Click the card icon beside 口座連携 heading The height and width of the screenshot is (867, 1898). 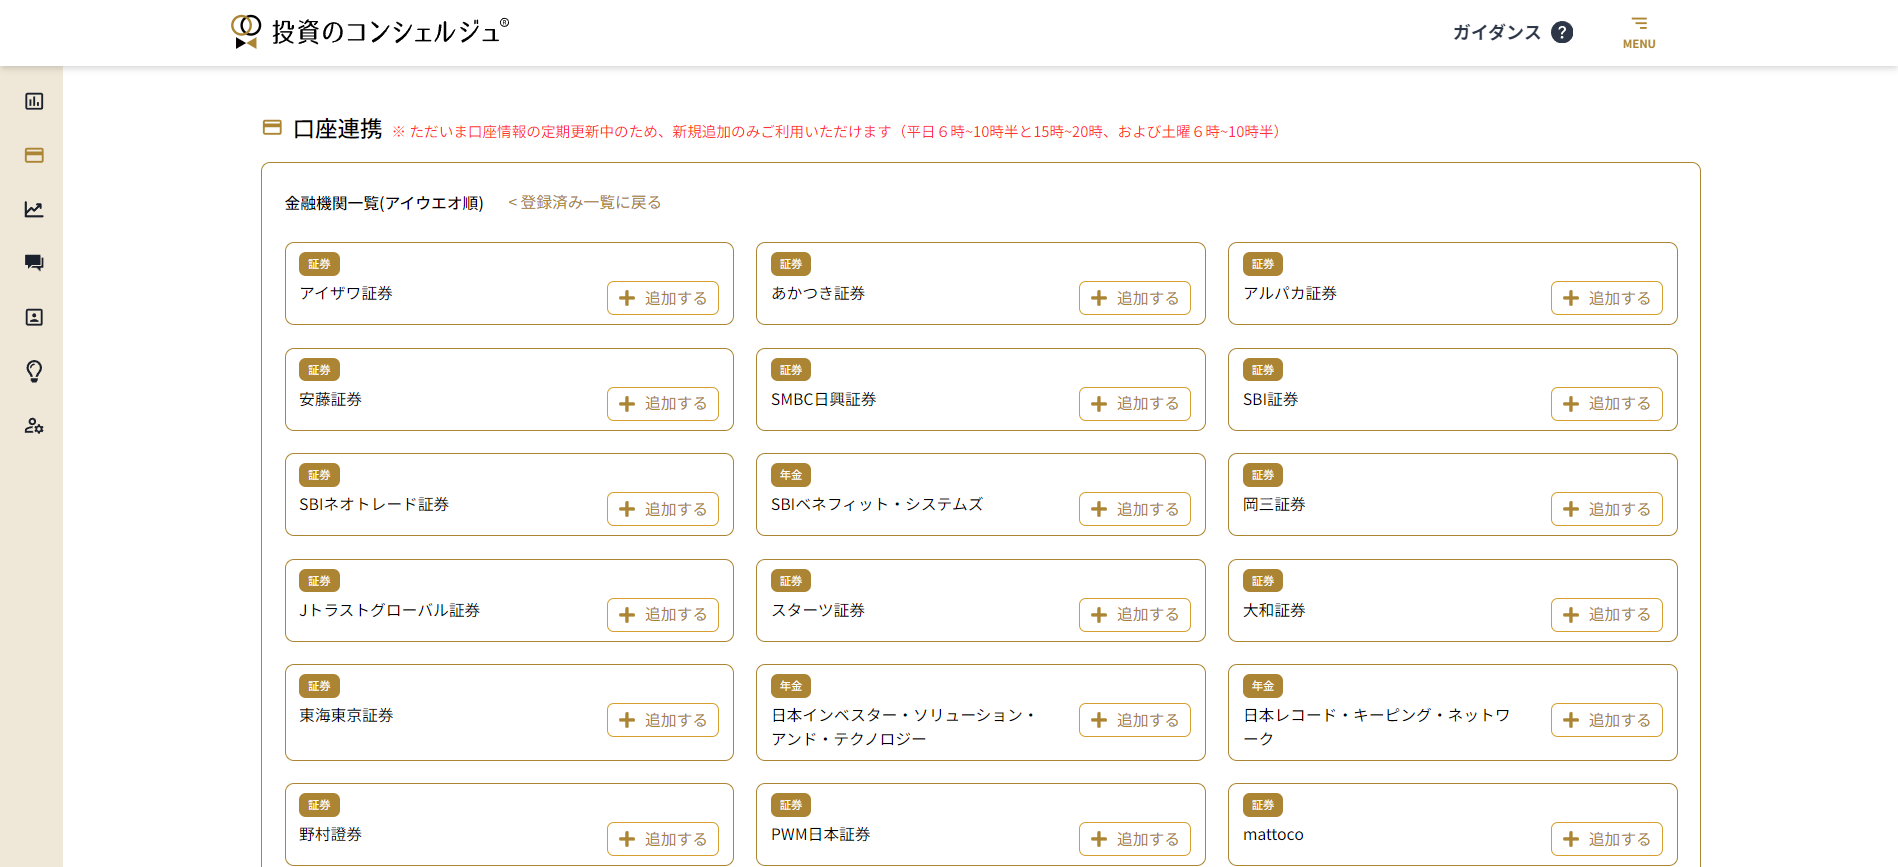point(272,127)
